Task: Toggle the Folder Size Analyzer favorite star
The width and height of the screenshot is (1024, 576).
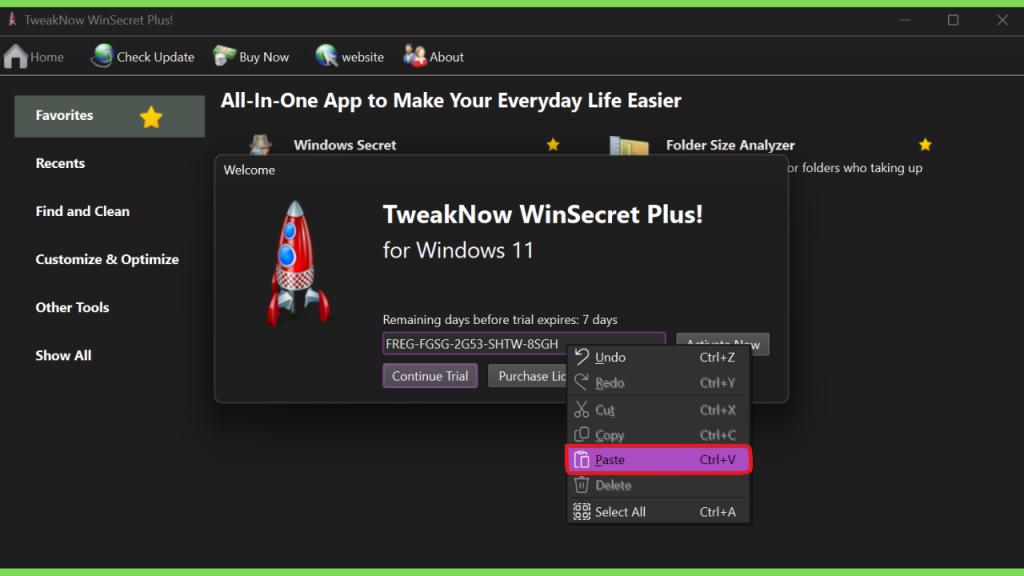Action: click(925, 144)
